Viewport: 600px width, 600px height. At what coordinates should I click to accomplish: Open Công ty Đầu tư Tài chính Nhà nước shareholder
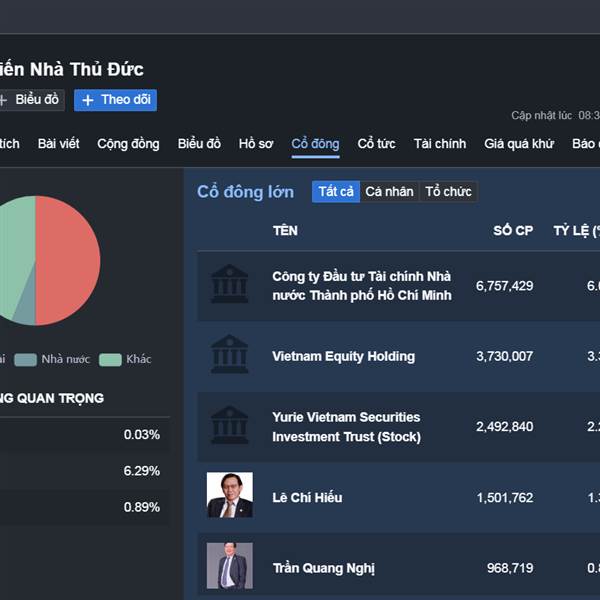pos(362,286)
